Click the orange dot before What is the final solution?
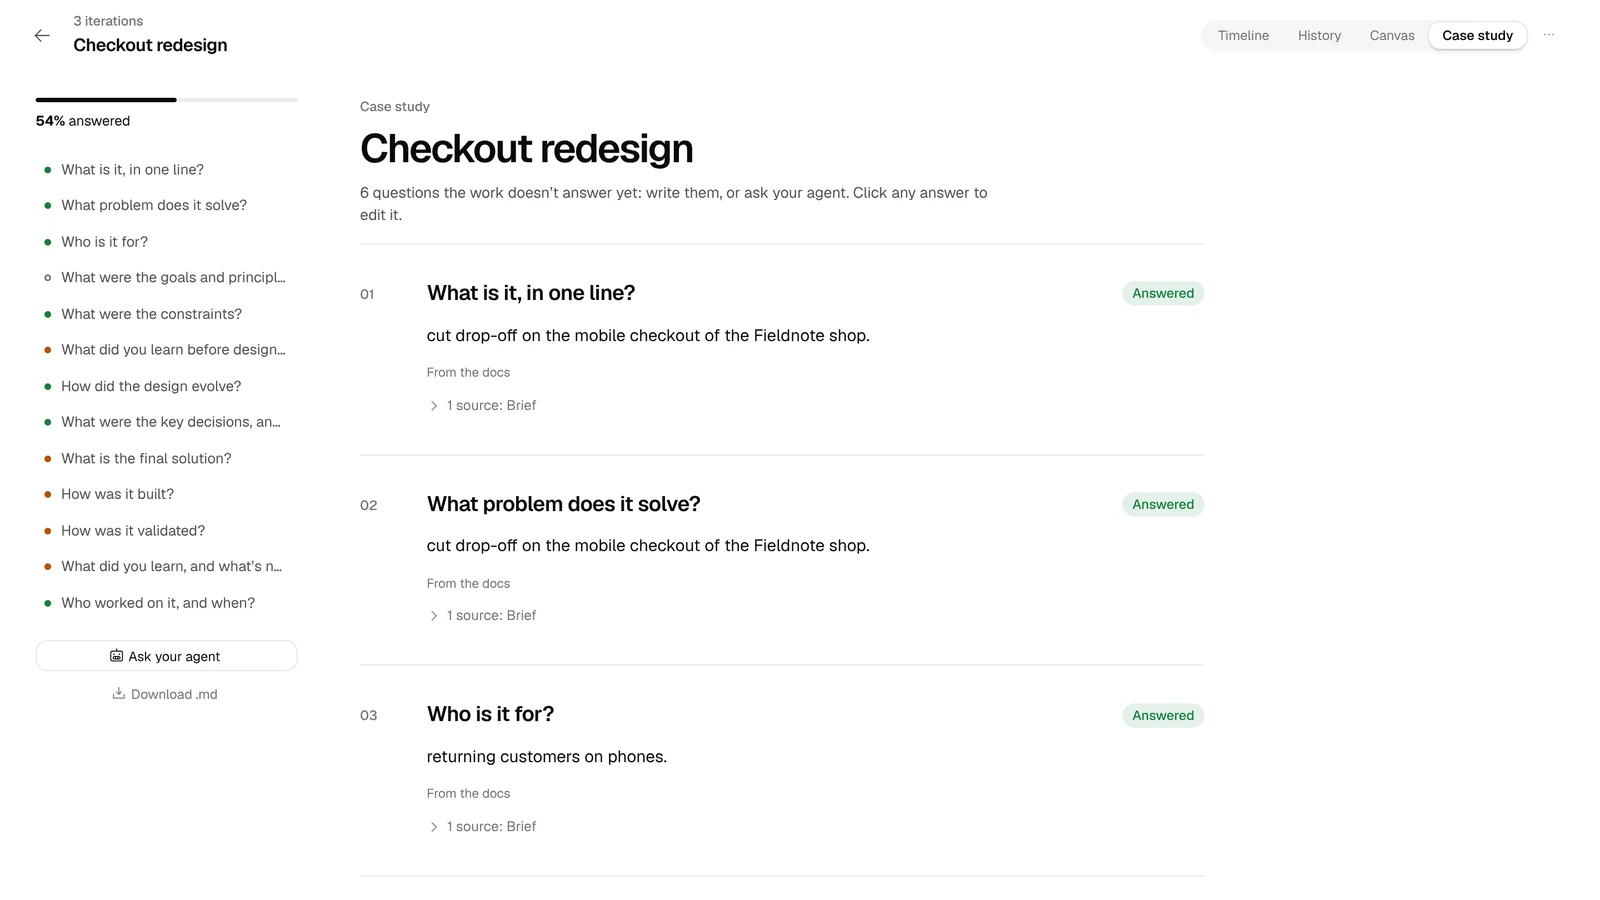The image size is (1600, 900). 48,458
